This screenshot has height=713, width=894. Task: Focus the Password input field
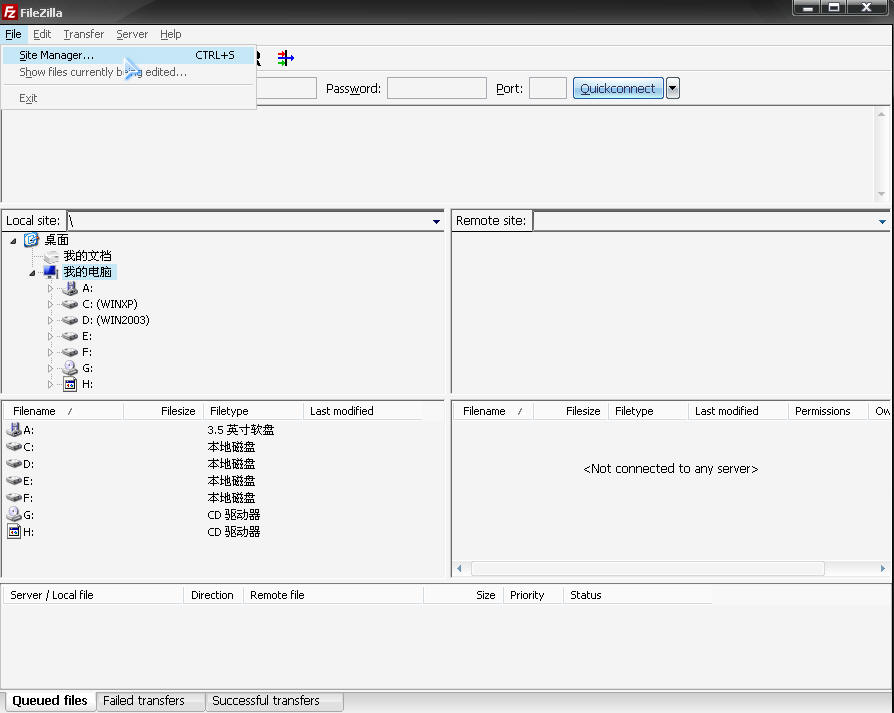tap(437, 88)
